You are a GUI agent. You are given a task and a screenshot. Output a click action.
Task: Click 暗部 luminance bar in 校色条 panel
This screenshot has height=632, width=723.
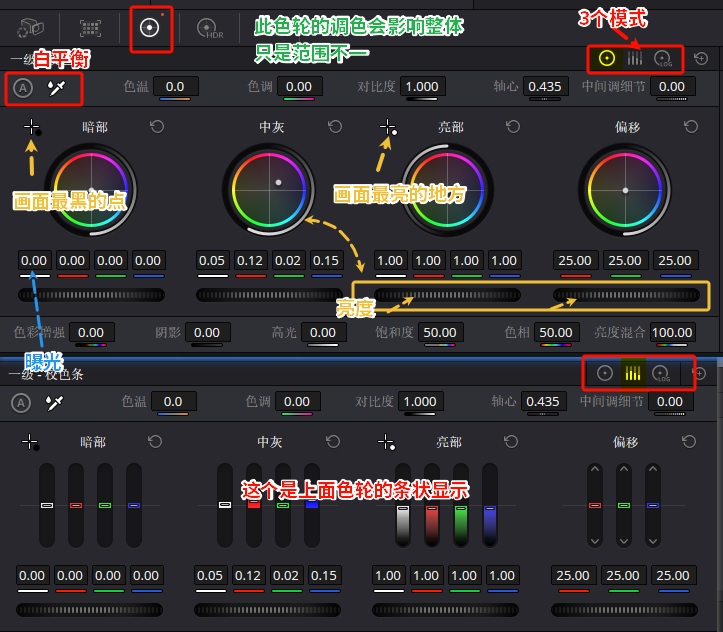tap(47, 505)
